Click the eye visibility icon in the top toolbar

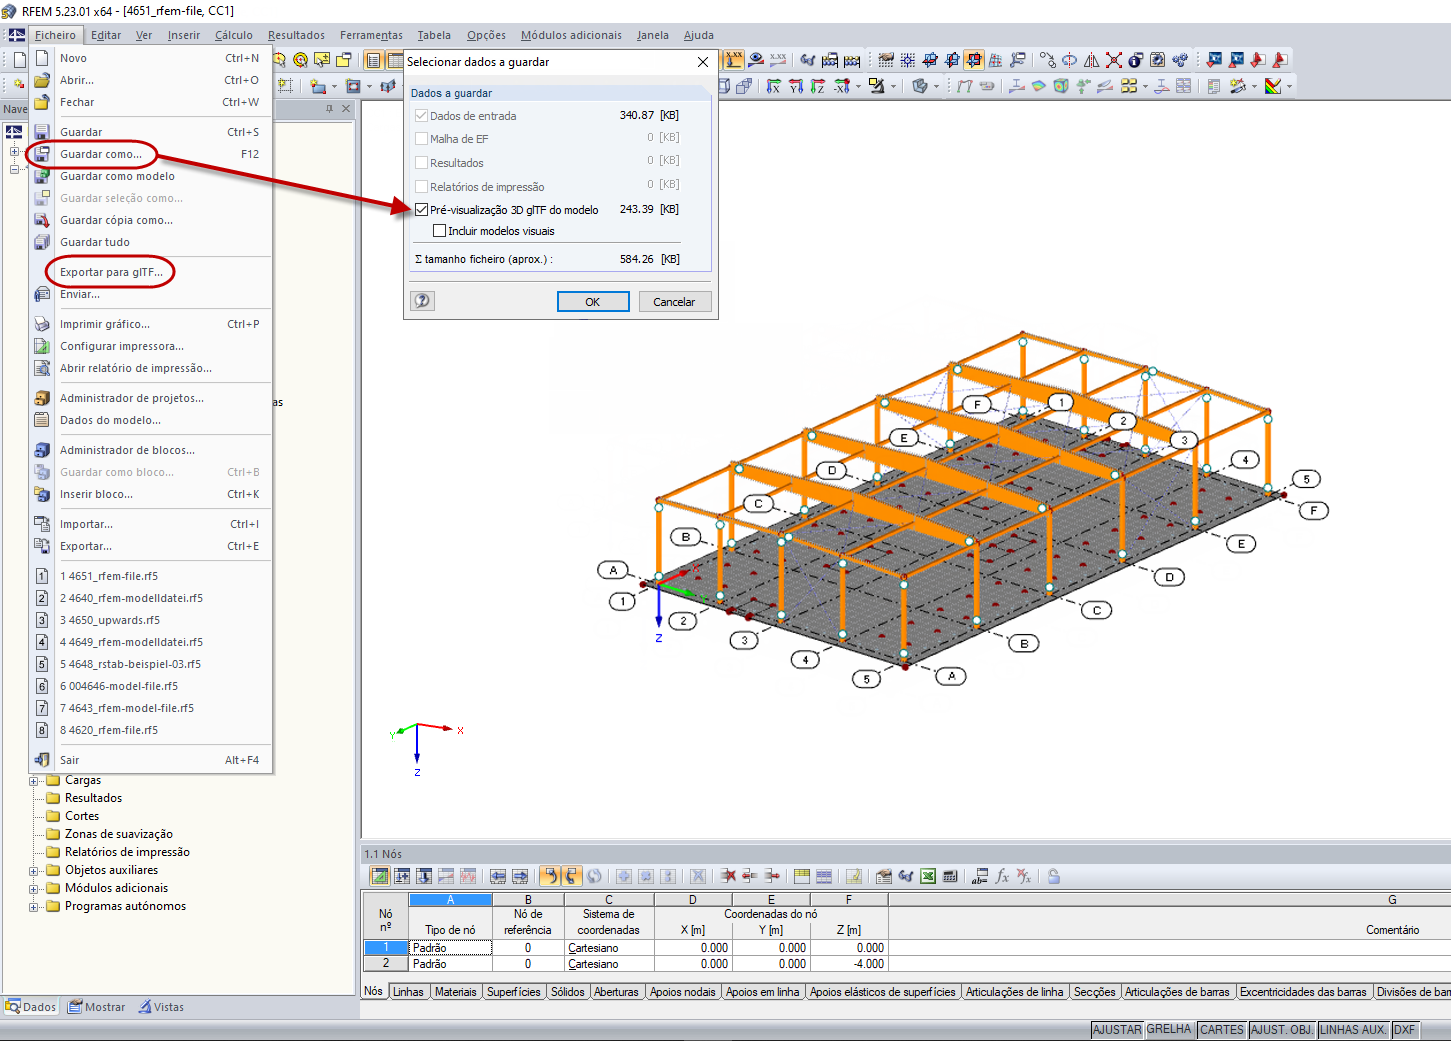click(x=756, y=60)
